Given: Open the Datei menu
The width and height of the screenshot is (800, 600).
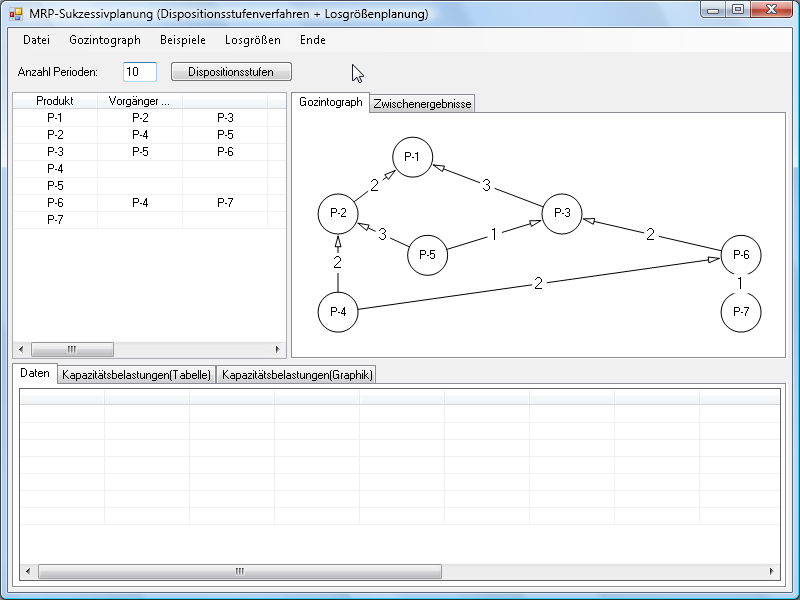Looking at the screenshot, I should (36, 40).
